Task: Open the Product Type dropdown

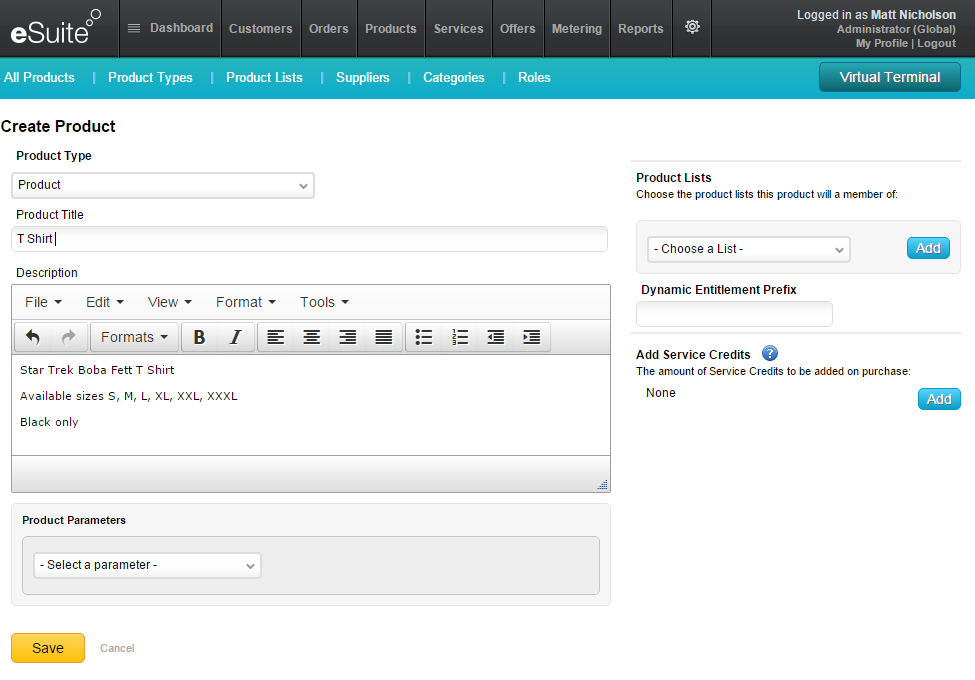Action: click(163, 185)
